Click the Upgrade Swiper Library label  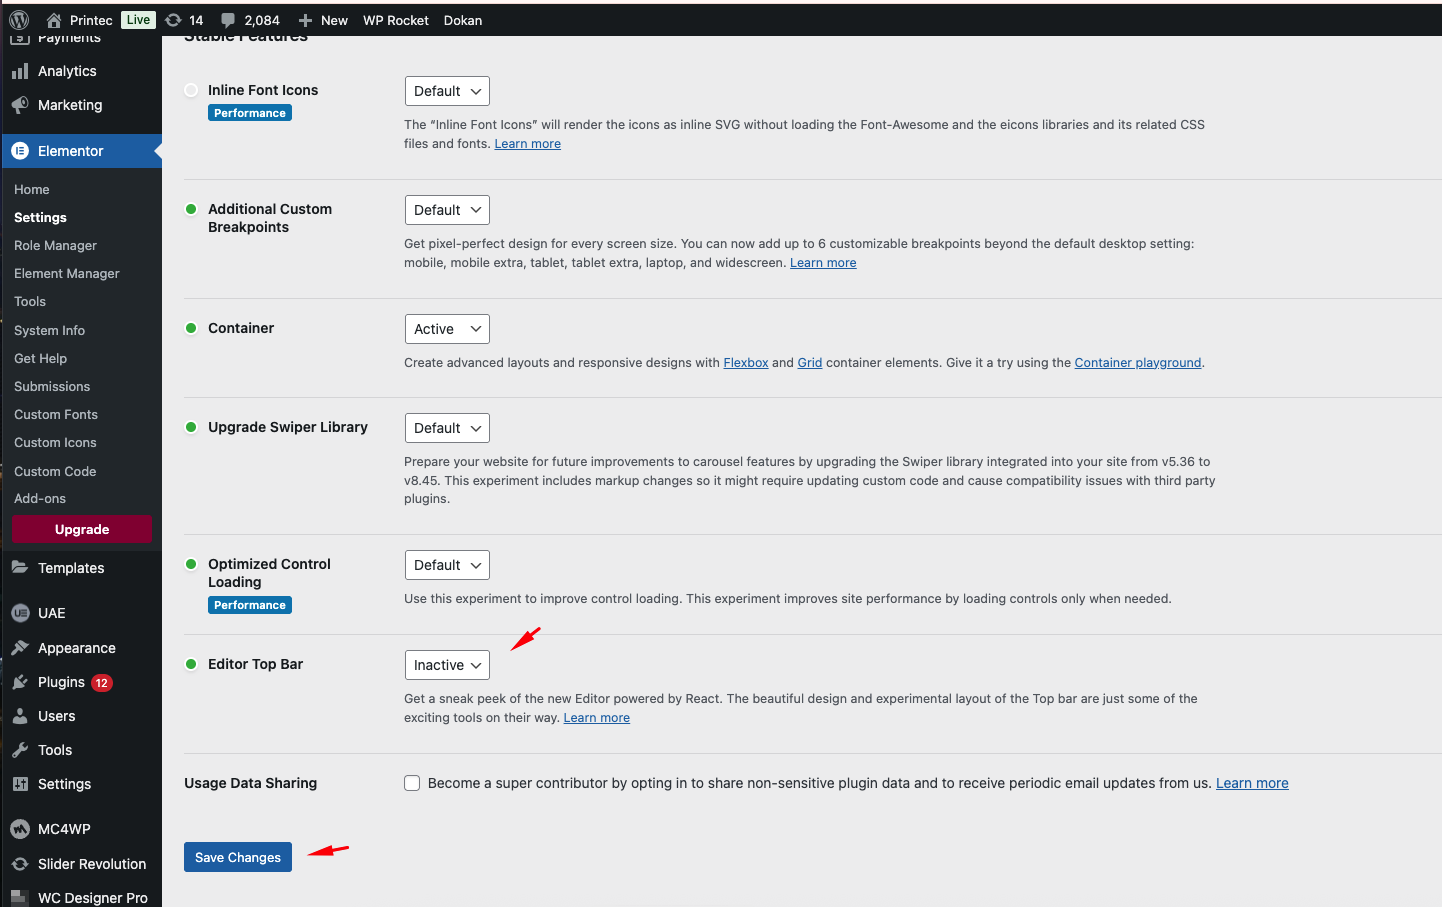pyautogui.click(x=288, y=427)
